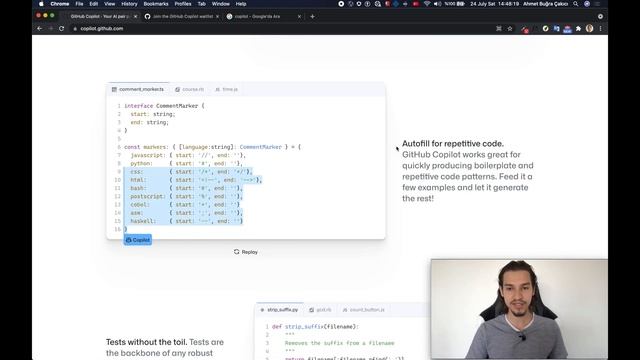Screen dimensions: 640x360
Task: Select the count_button.js code tab
Action: pyautogui.click(x=363, y=310)
